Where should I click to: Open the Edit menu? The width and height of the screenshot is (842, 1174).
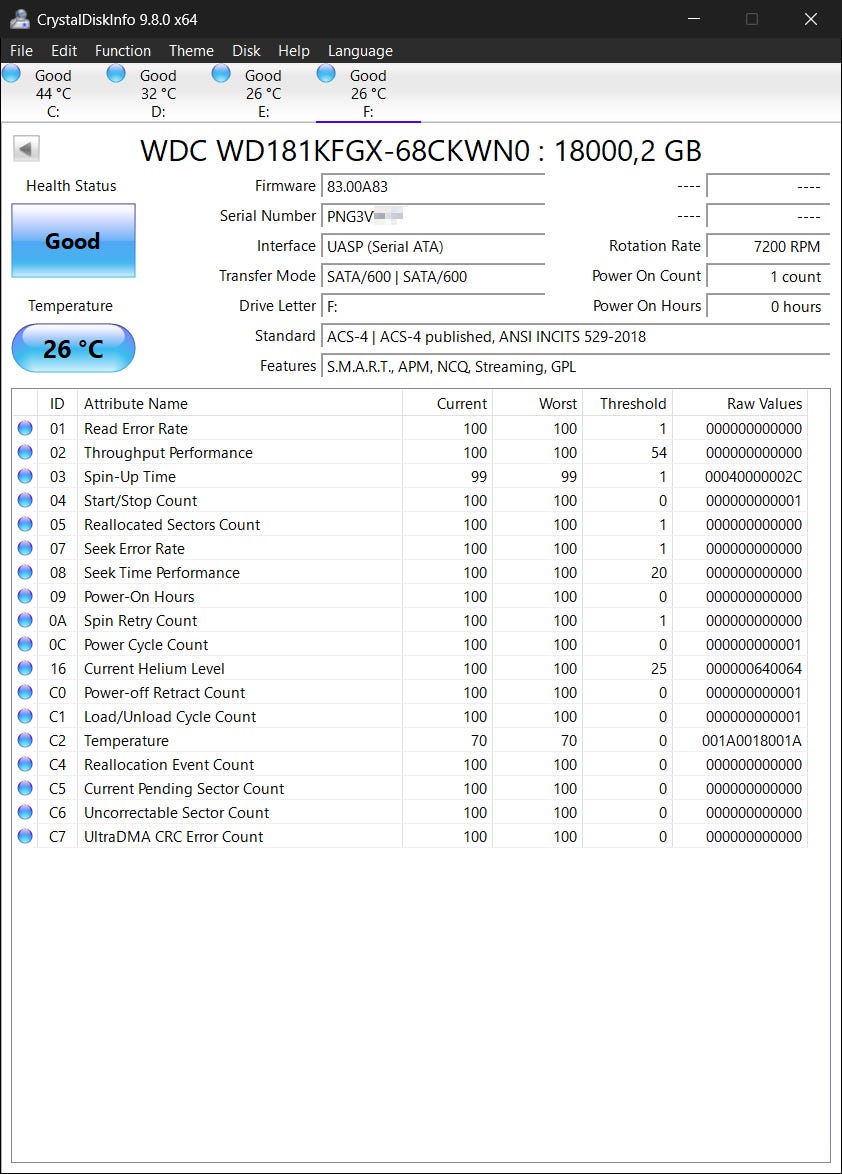pos(64,50)
